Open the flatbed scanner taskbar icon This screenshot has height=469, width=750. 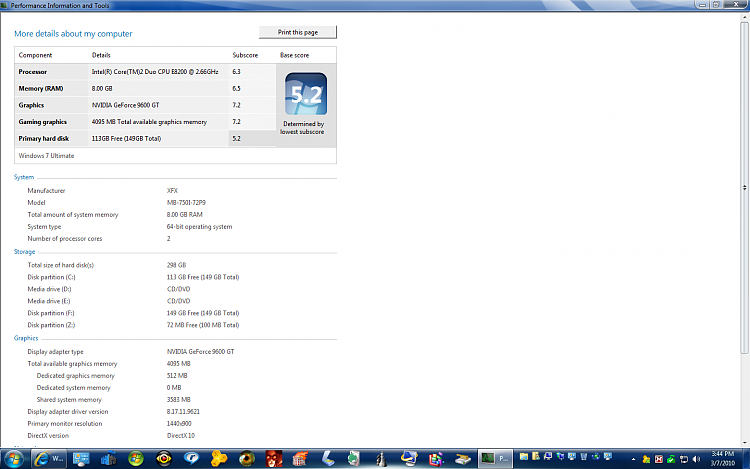coord(328,459)
